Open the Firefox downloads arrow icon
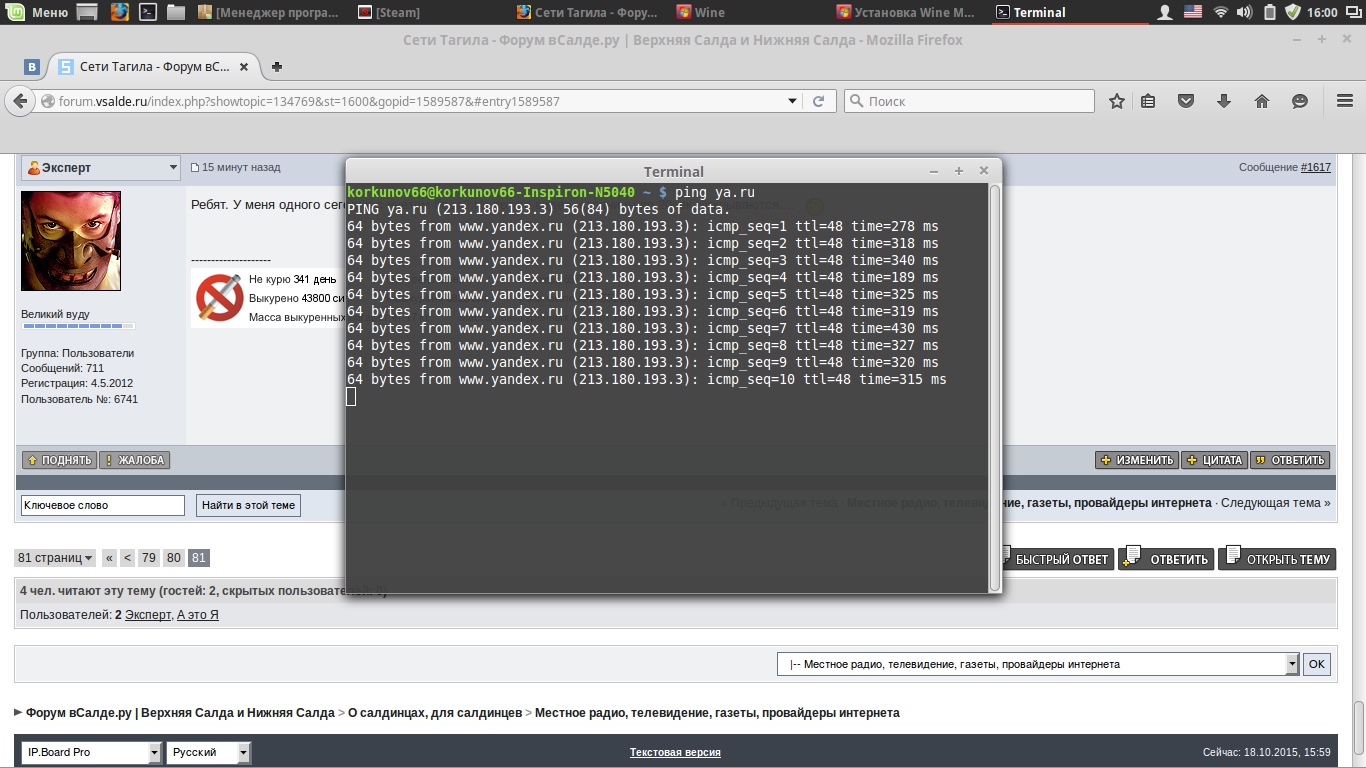Viewport: 1366px width, 768px height. (x=1223, y=101)
